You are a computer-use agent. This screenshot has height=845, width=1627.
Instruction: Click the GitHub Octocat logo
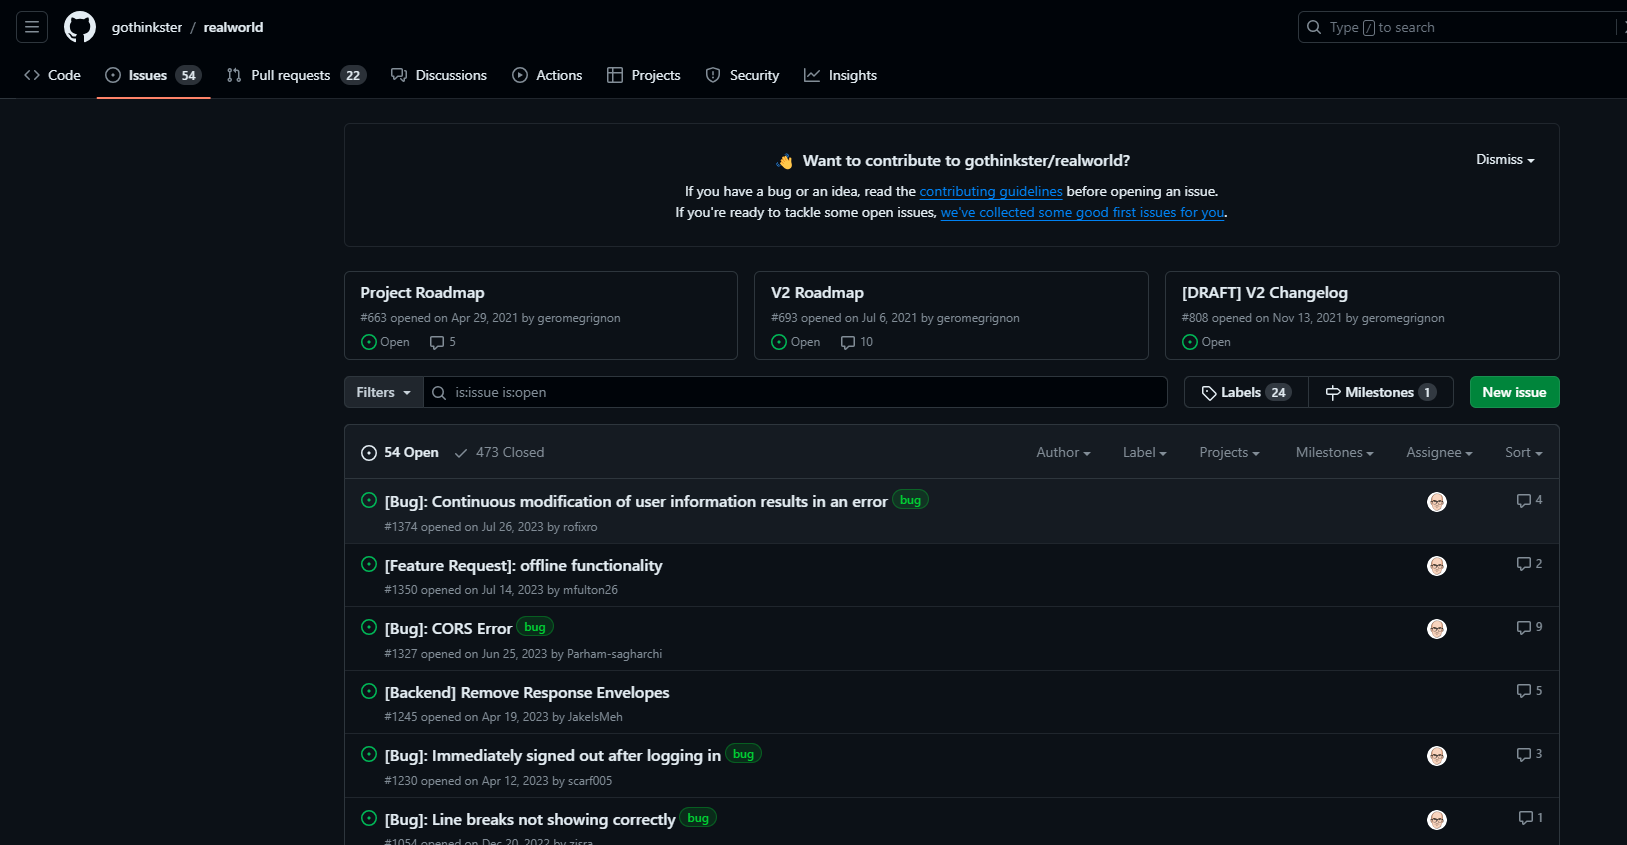point(80,27)
